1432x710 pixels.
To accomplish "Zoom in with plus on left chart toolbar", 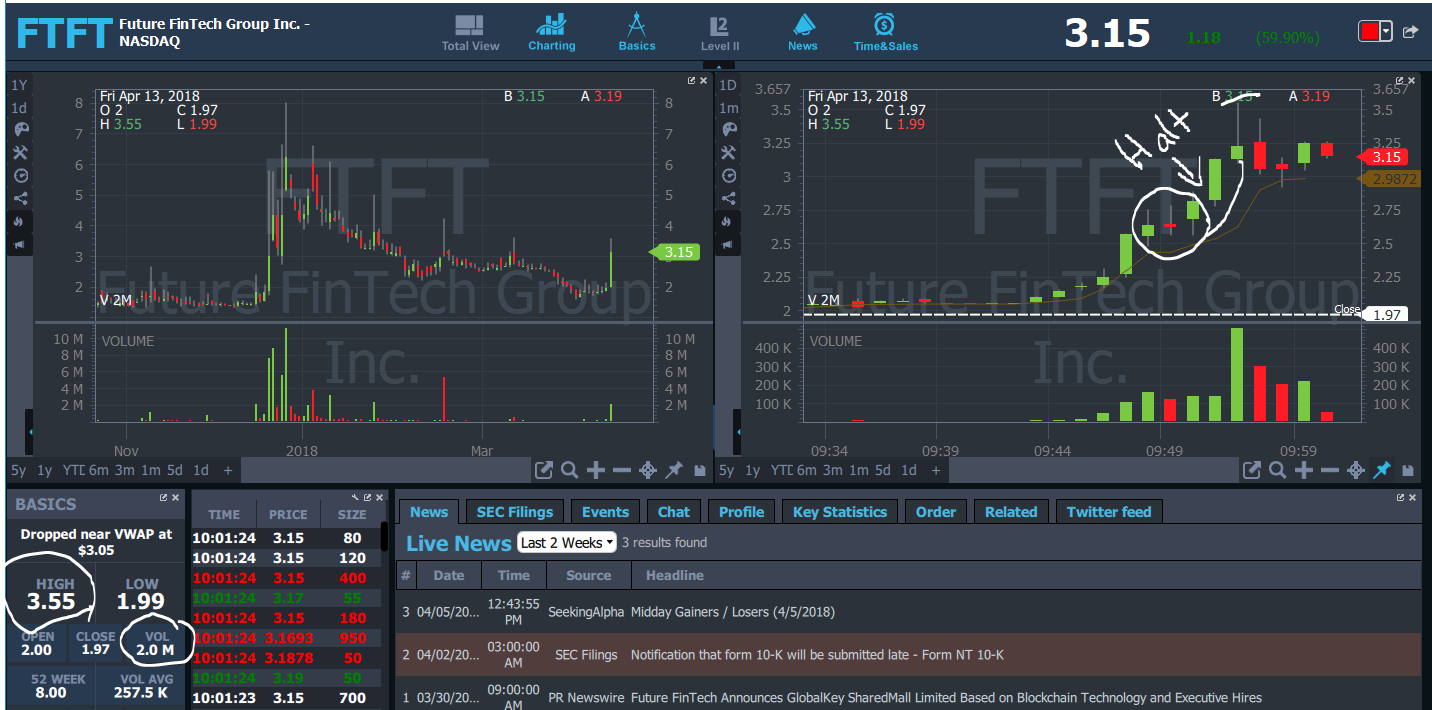I will pos(596,470).
